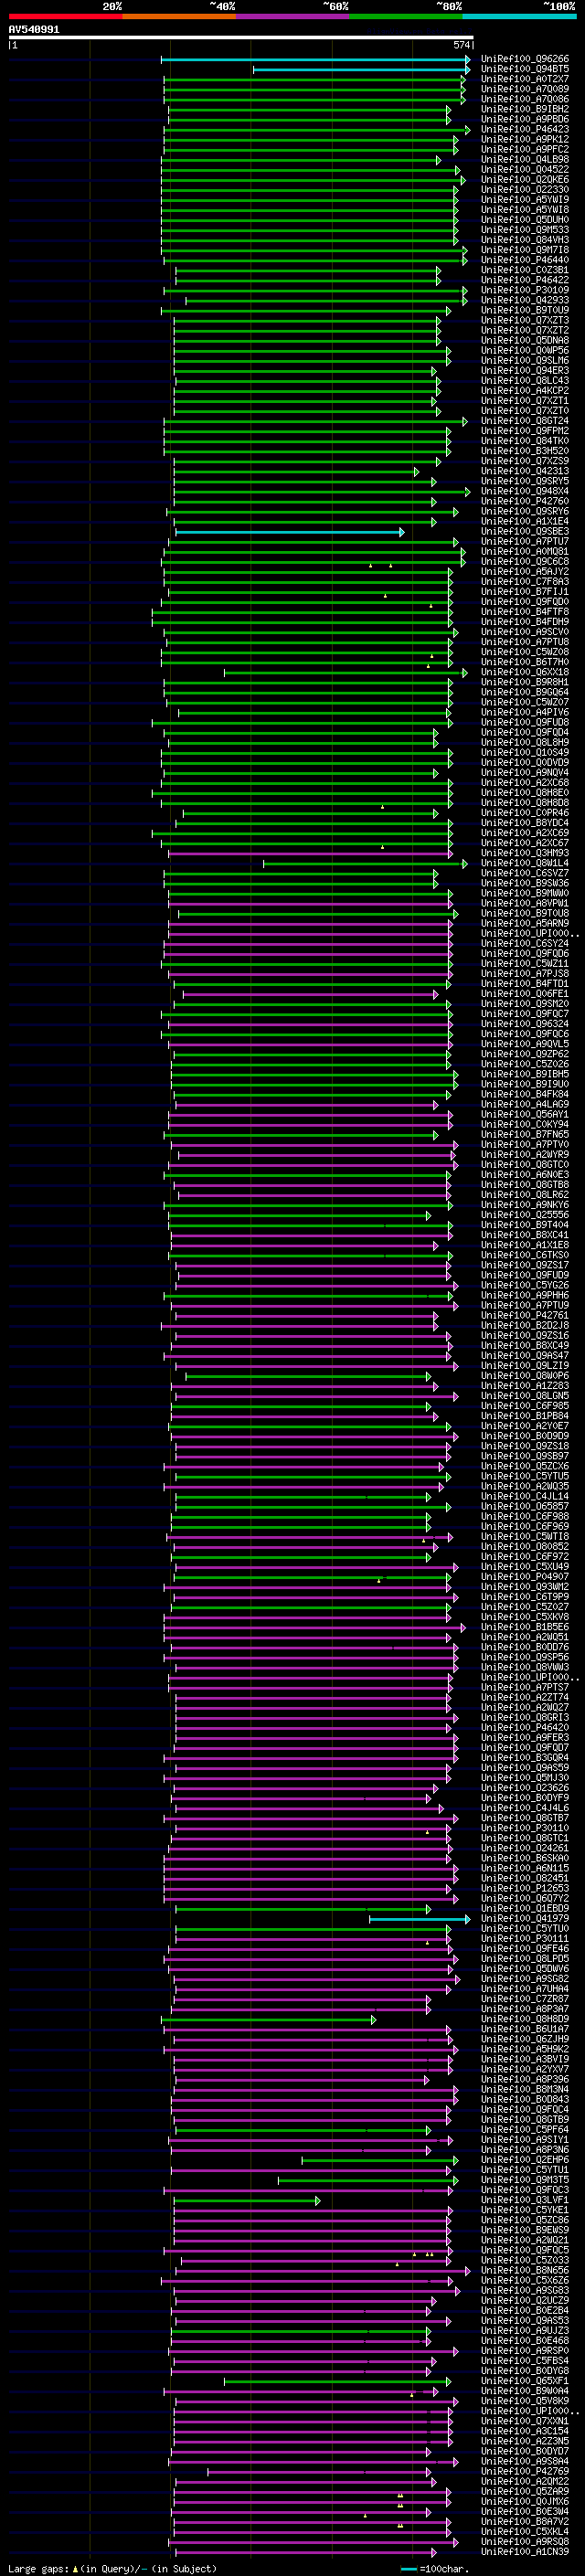The image size is (585, 2576).
Task: Select the UniRef100_Q3HM93 entry
Action: click(x=525, y=854)
